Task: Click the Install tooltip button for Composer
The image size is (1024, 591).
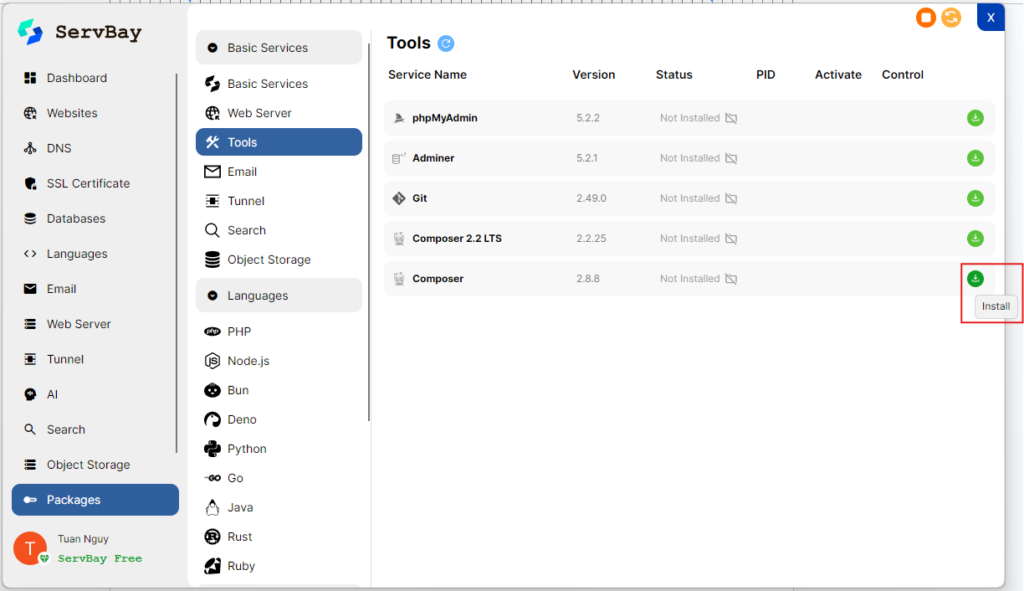Action: [995, 306]
